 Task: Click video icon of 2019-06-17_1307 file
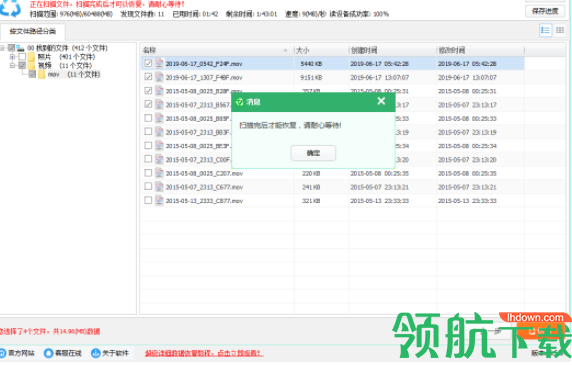pos(159,77)
